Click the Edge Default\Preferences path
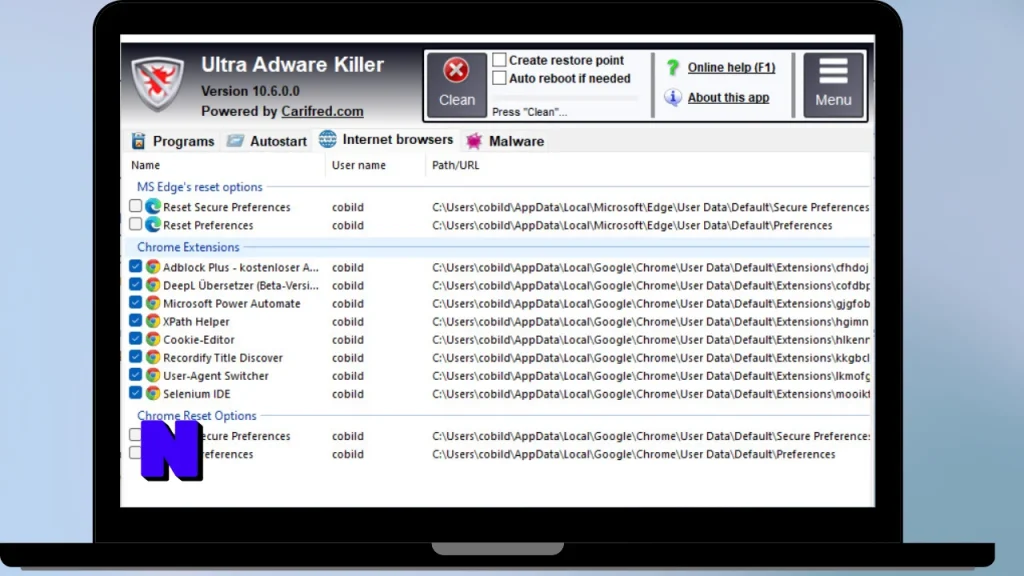Image resolution: width=1024 pixels, height=576 pixels. [632, 225]
